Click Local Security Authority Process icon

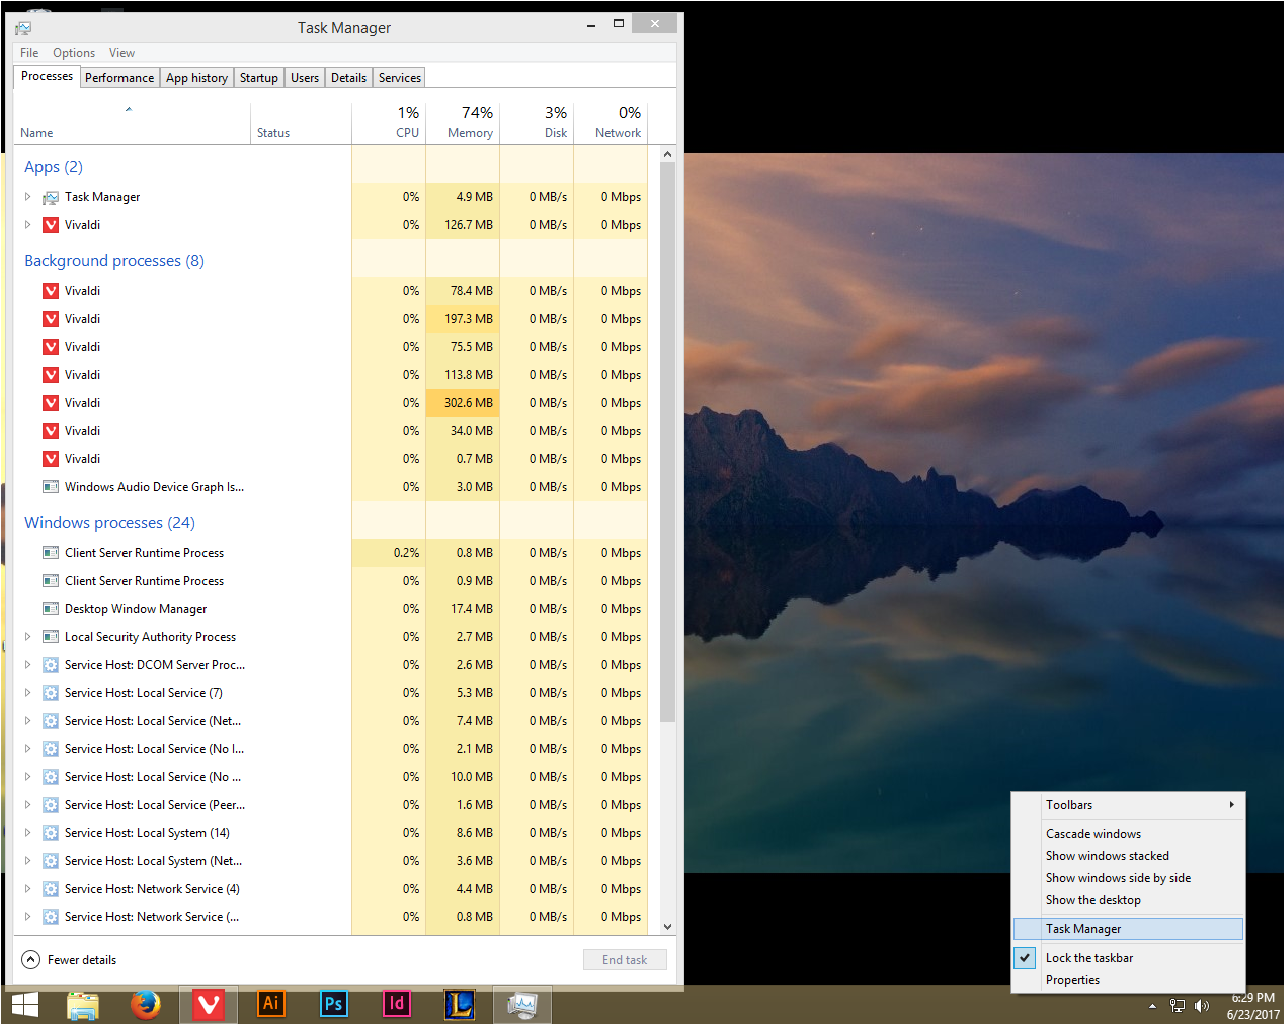pyautogui.click(x=51, y=637)
